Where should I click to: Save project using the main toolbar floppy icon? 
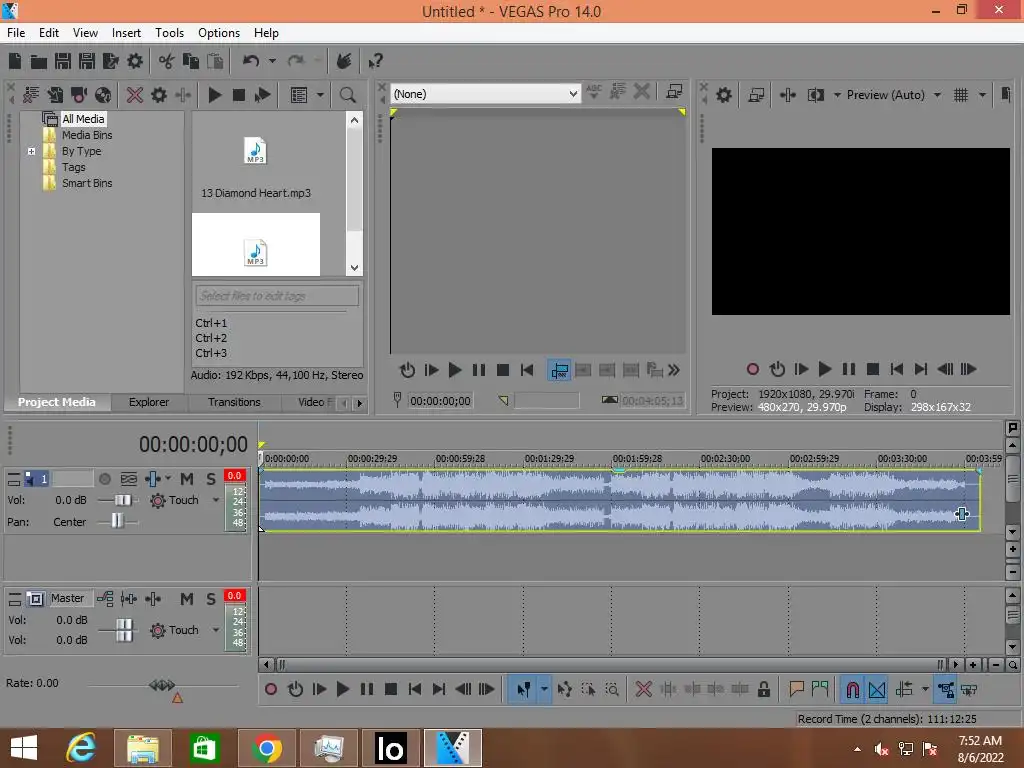click(63, 61)
